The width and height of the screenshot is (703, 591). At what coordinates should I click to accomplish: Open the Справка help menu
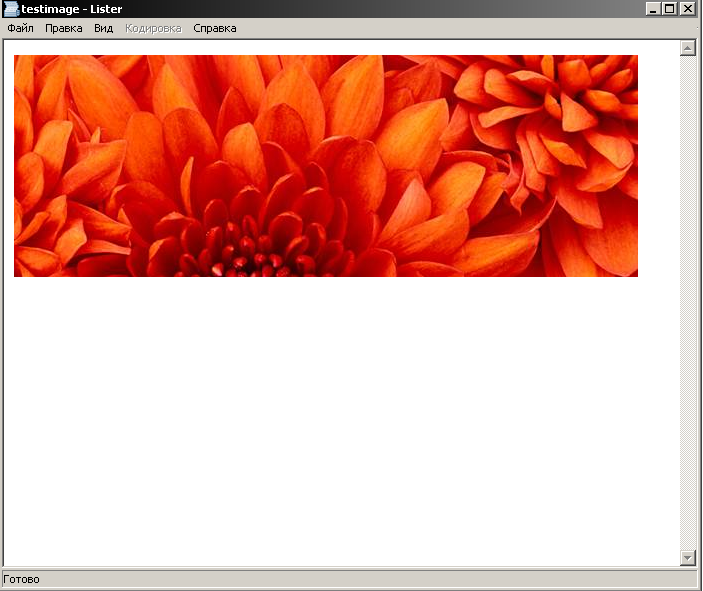click(x=215, y=28)
